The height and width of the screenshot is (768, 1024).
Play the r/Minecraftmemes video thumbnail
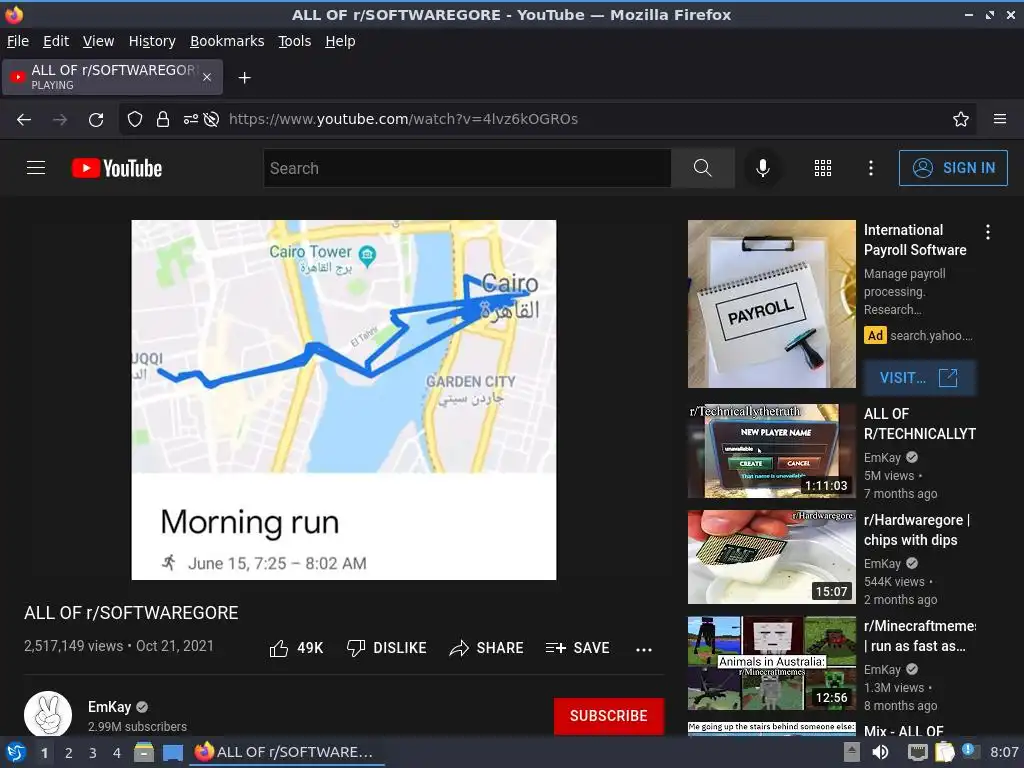(771, 664)
